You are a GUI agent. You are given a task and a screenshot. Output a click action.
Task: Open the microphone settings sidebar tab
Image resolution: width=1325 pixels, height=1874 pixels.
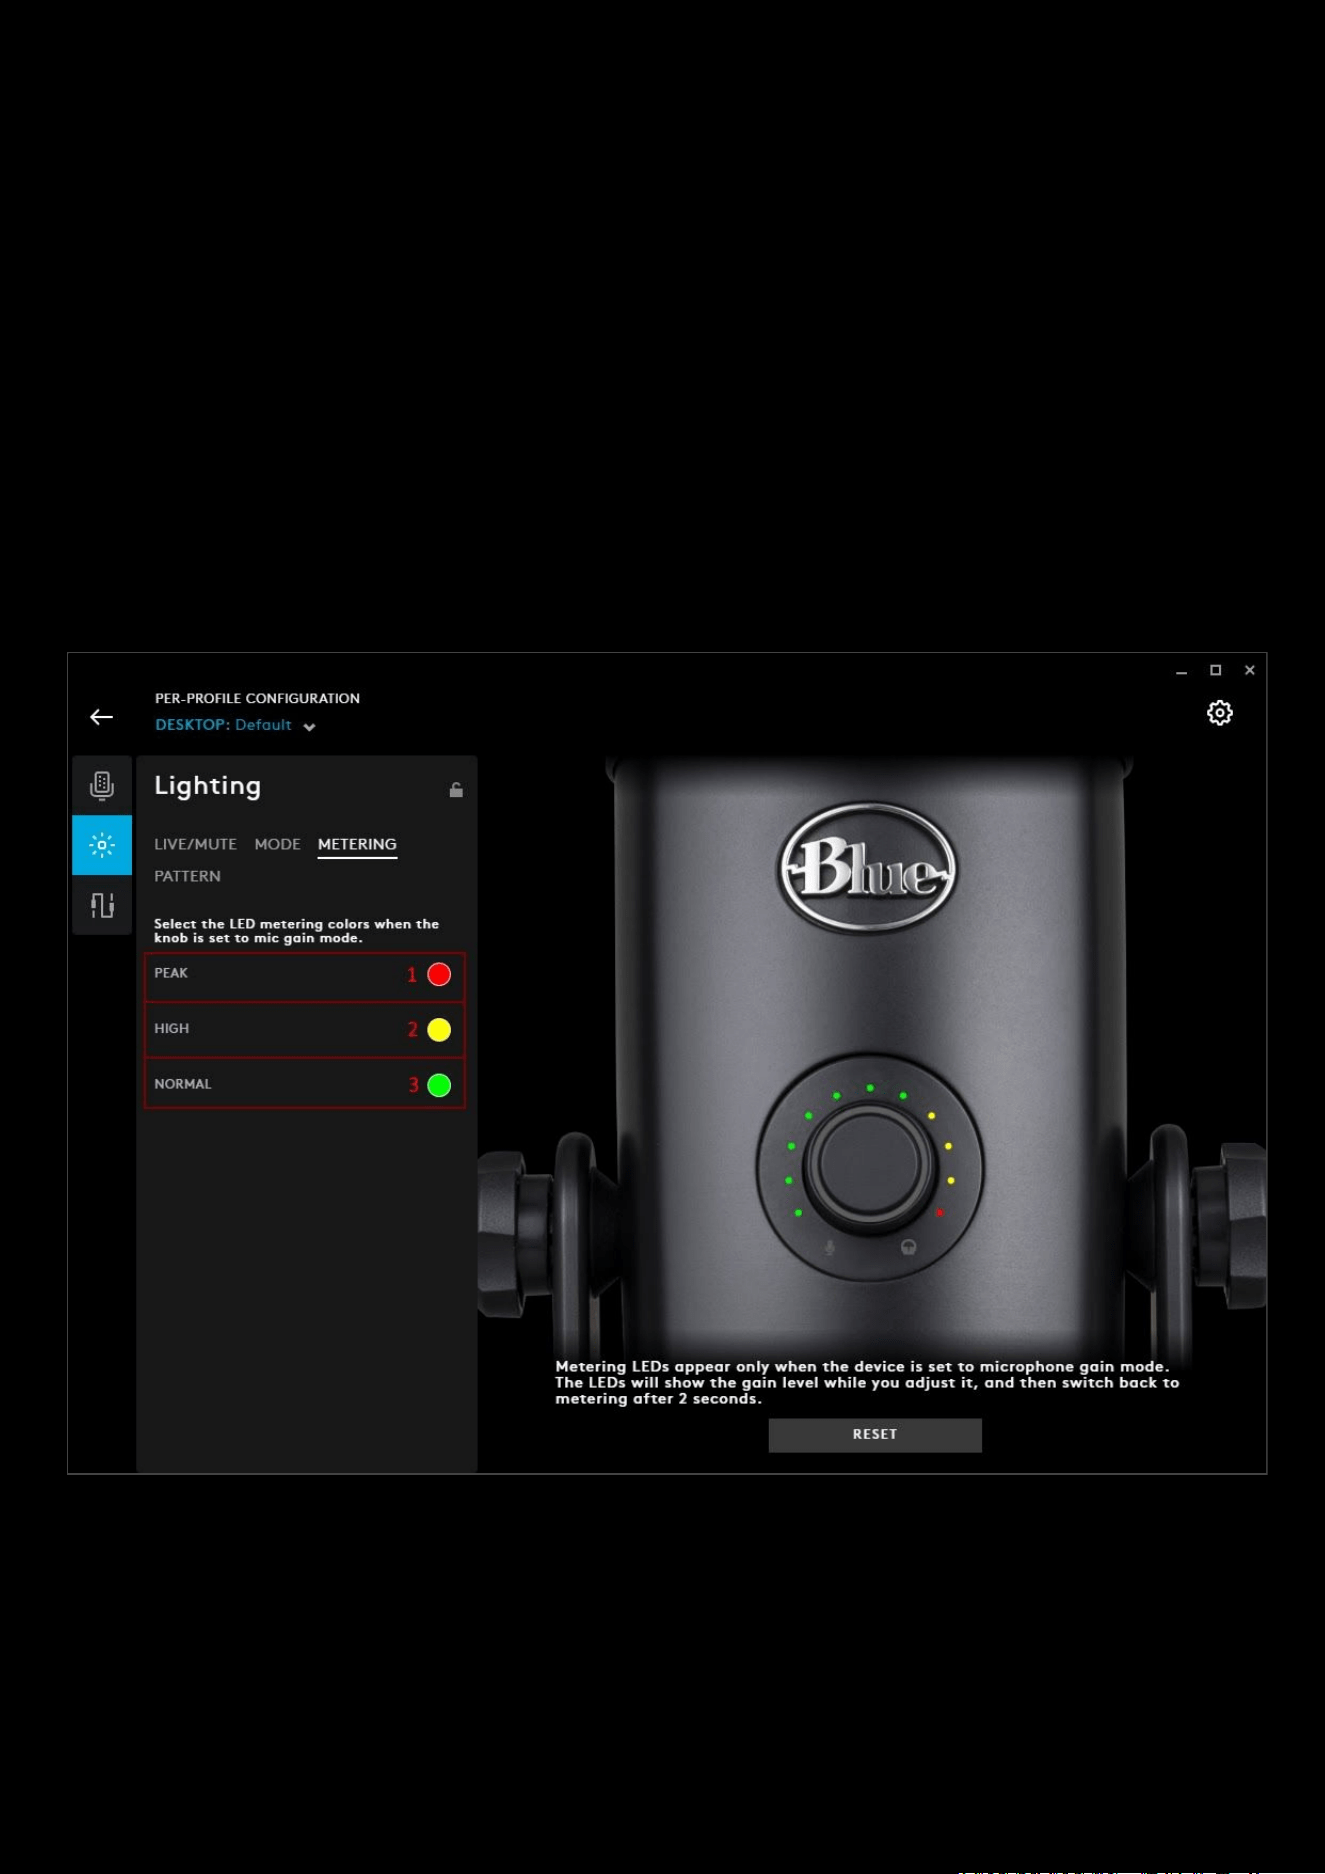(102, 786)
